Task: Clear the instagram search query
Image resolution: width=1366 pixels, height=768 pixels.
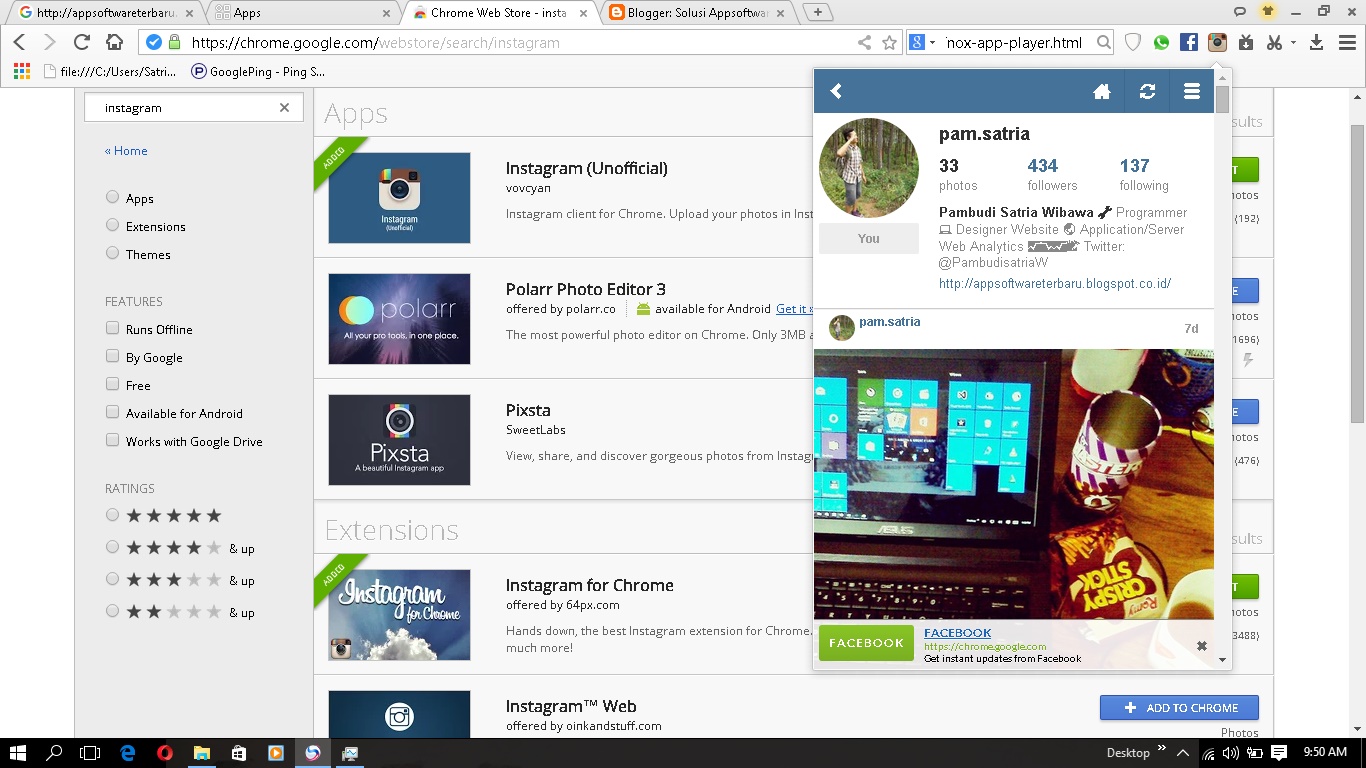Action: click(284, 107)
